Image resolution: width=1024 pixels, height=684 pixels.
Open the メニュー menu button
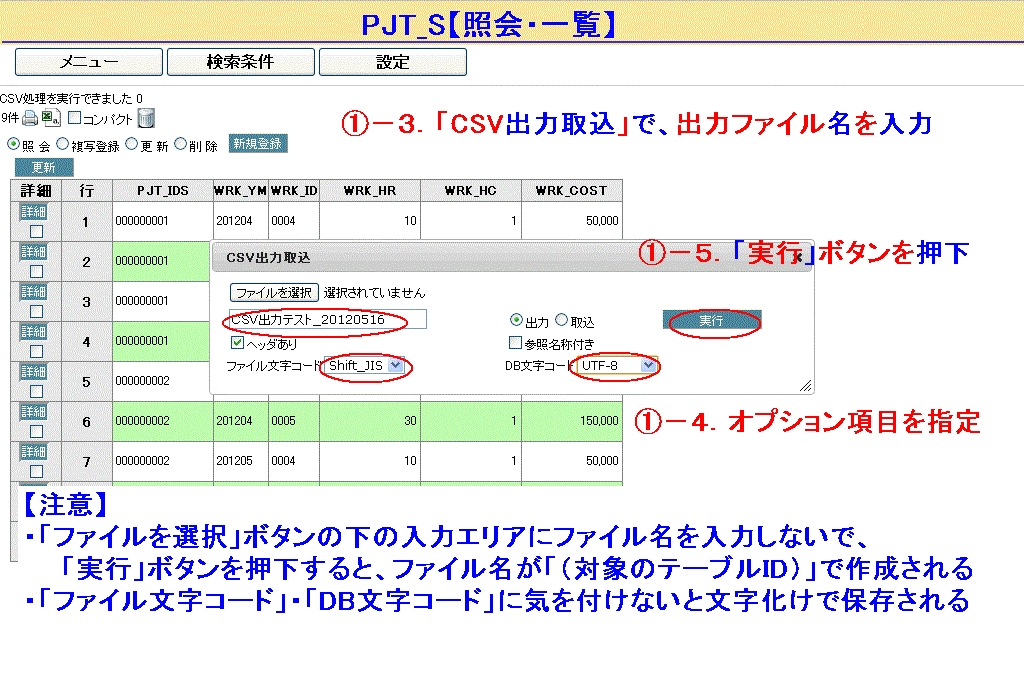click(x=88, y=62)
